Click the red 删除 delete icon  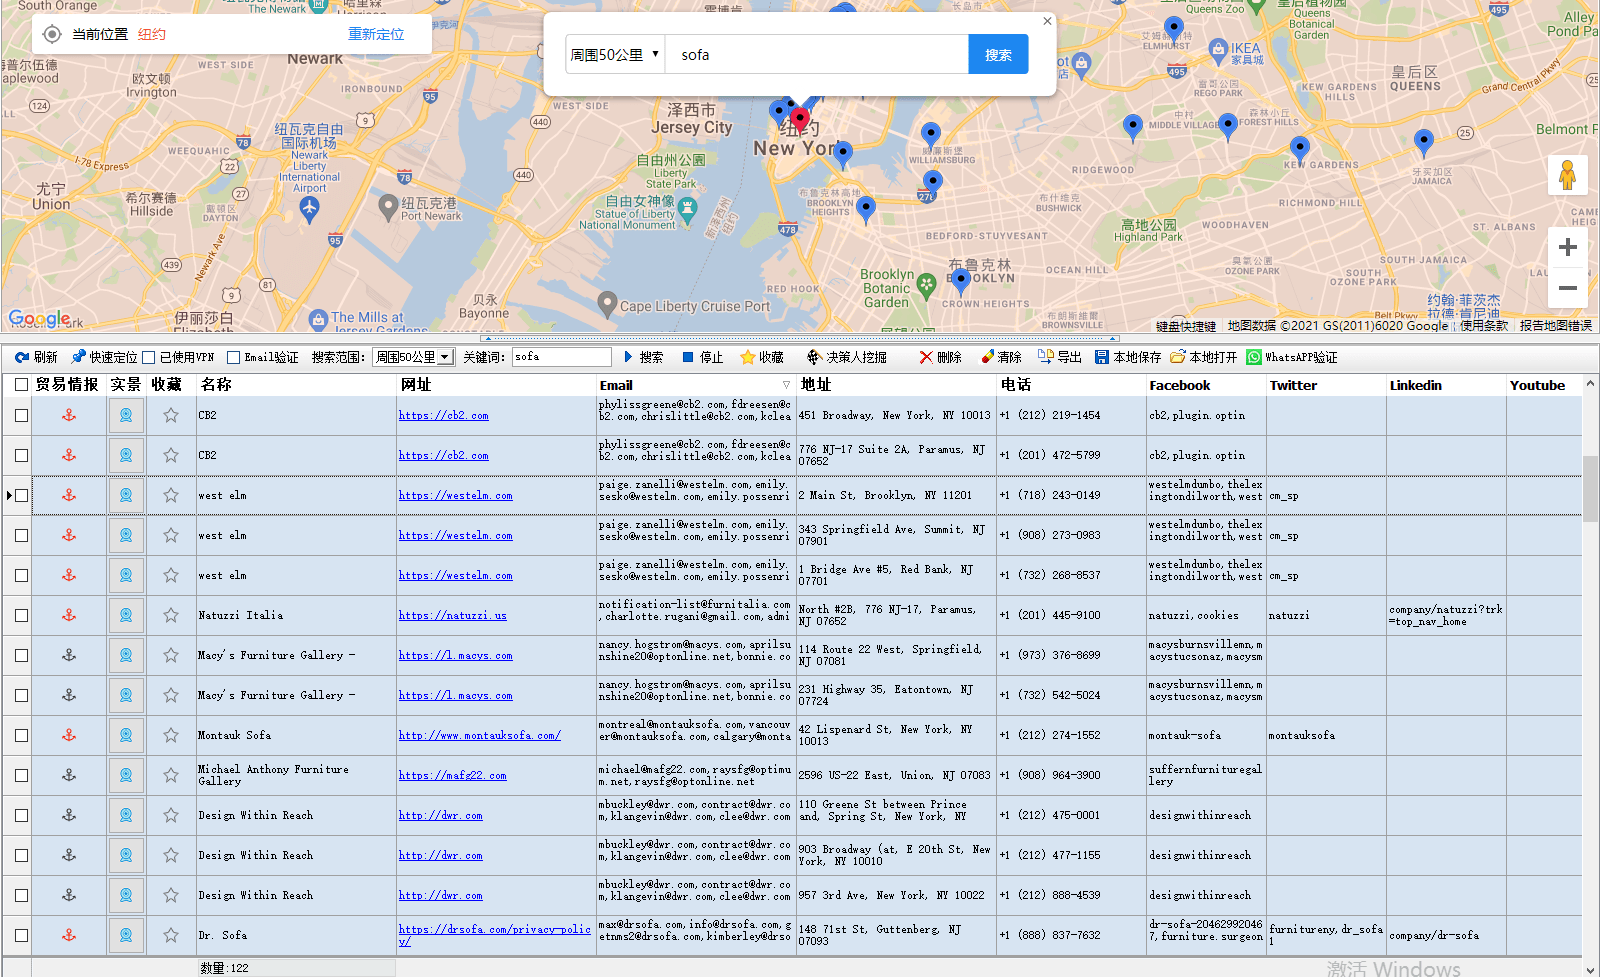926,357
